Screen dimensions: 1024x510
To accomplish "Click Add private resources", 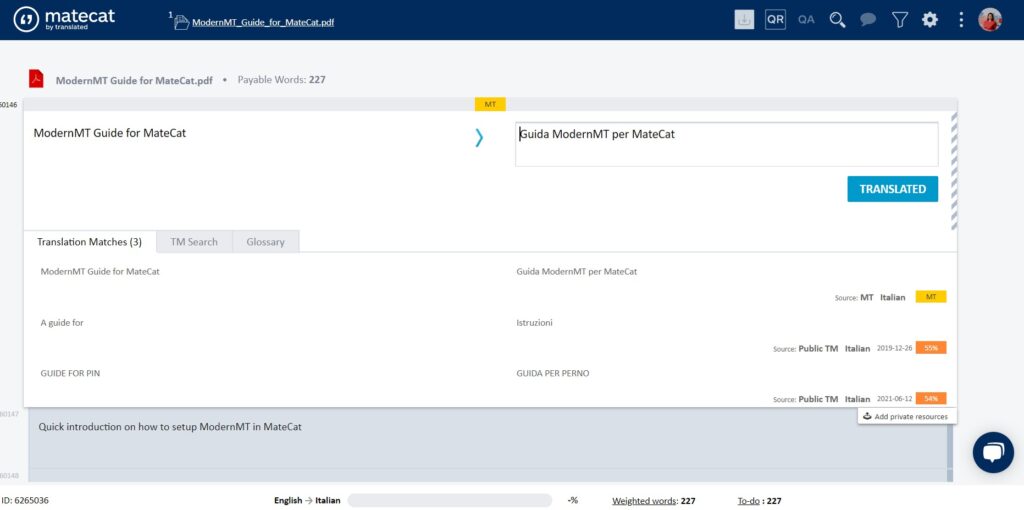I will [906, 416].
